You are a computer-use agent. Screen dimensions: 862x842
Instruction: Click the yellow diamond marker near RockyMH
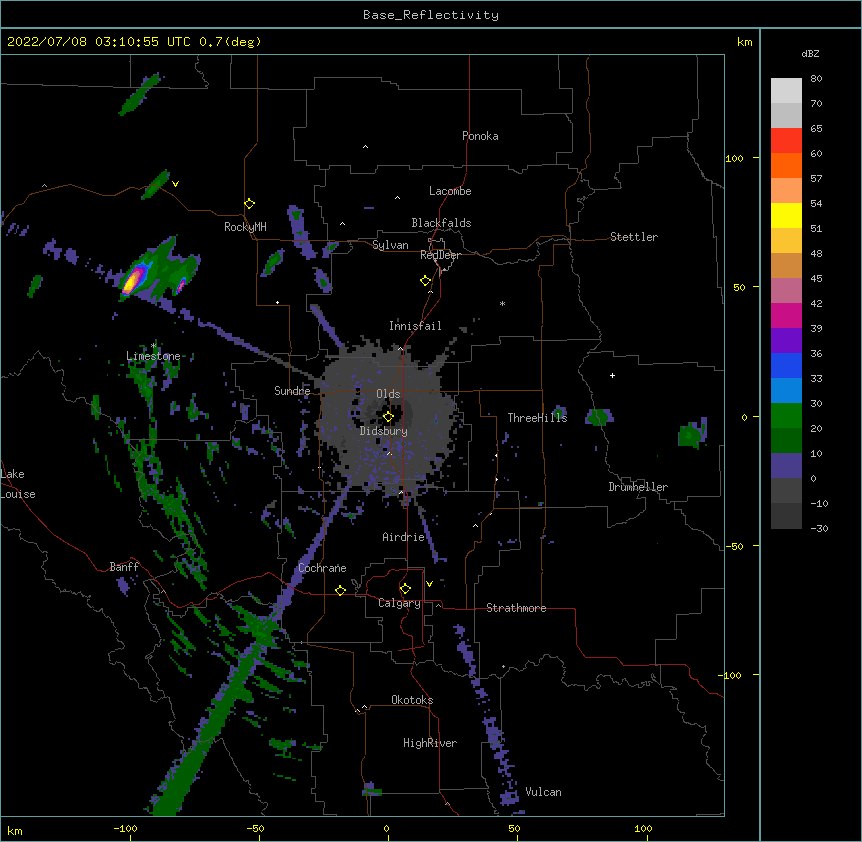point(249,203)
